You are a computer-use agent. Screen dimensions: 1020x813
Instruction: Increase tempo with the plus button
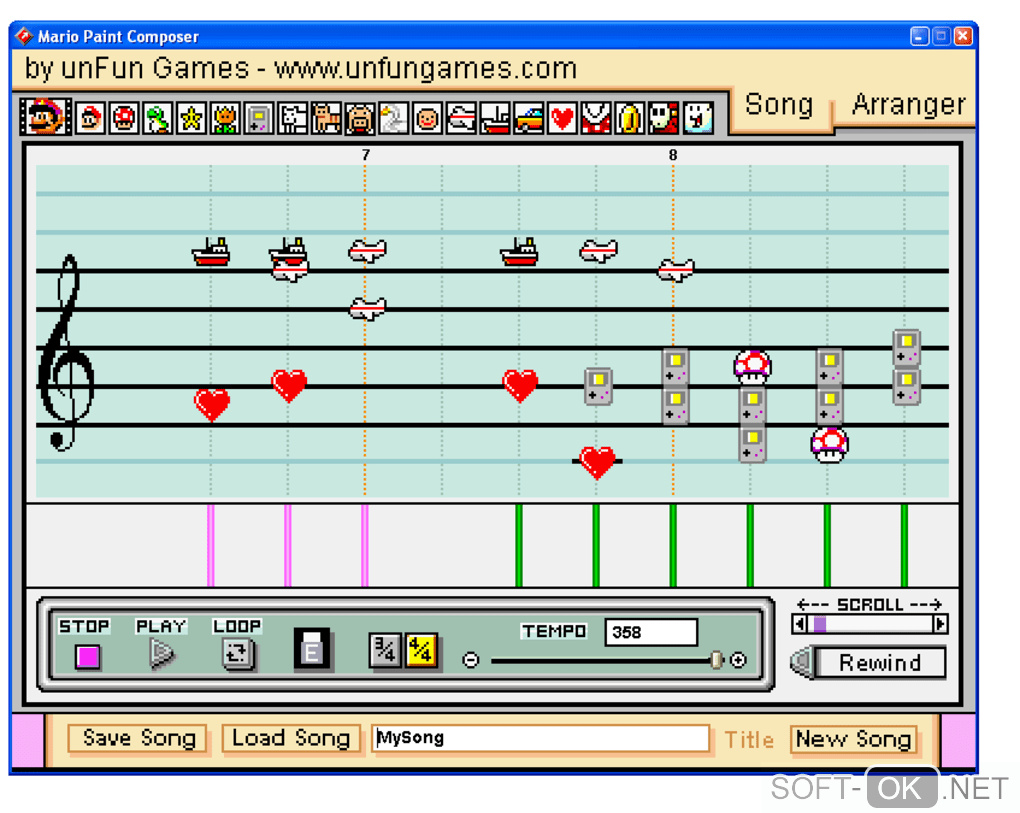(x=738, y=660)
